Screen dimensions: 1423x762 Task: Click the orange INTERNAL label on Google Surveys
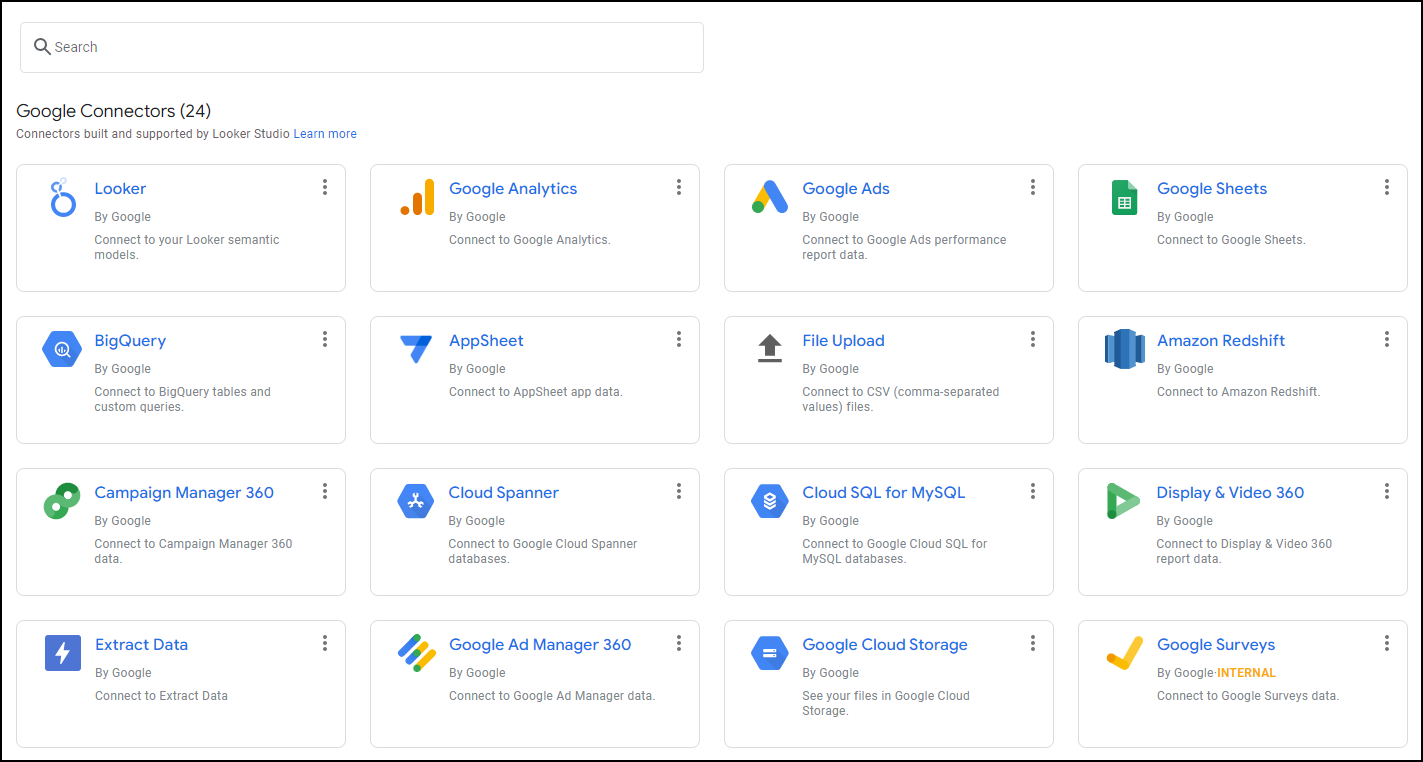1246,673
